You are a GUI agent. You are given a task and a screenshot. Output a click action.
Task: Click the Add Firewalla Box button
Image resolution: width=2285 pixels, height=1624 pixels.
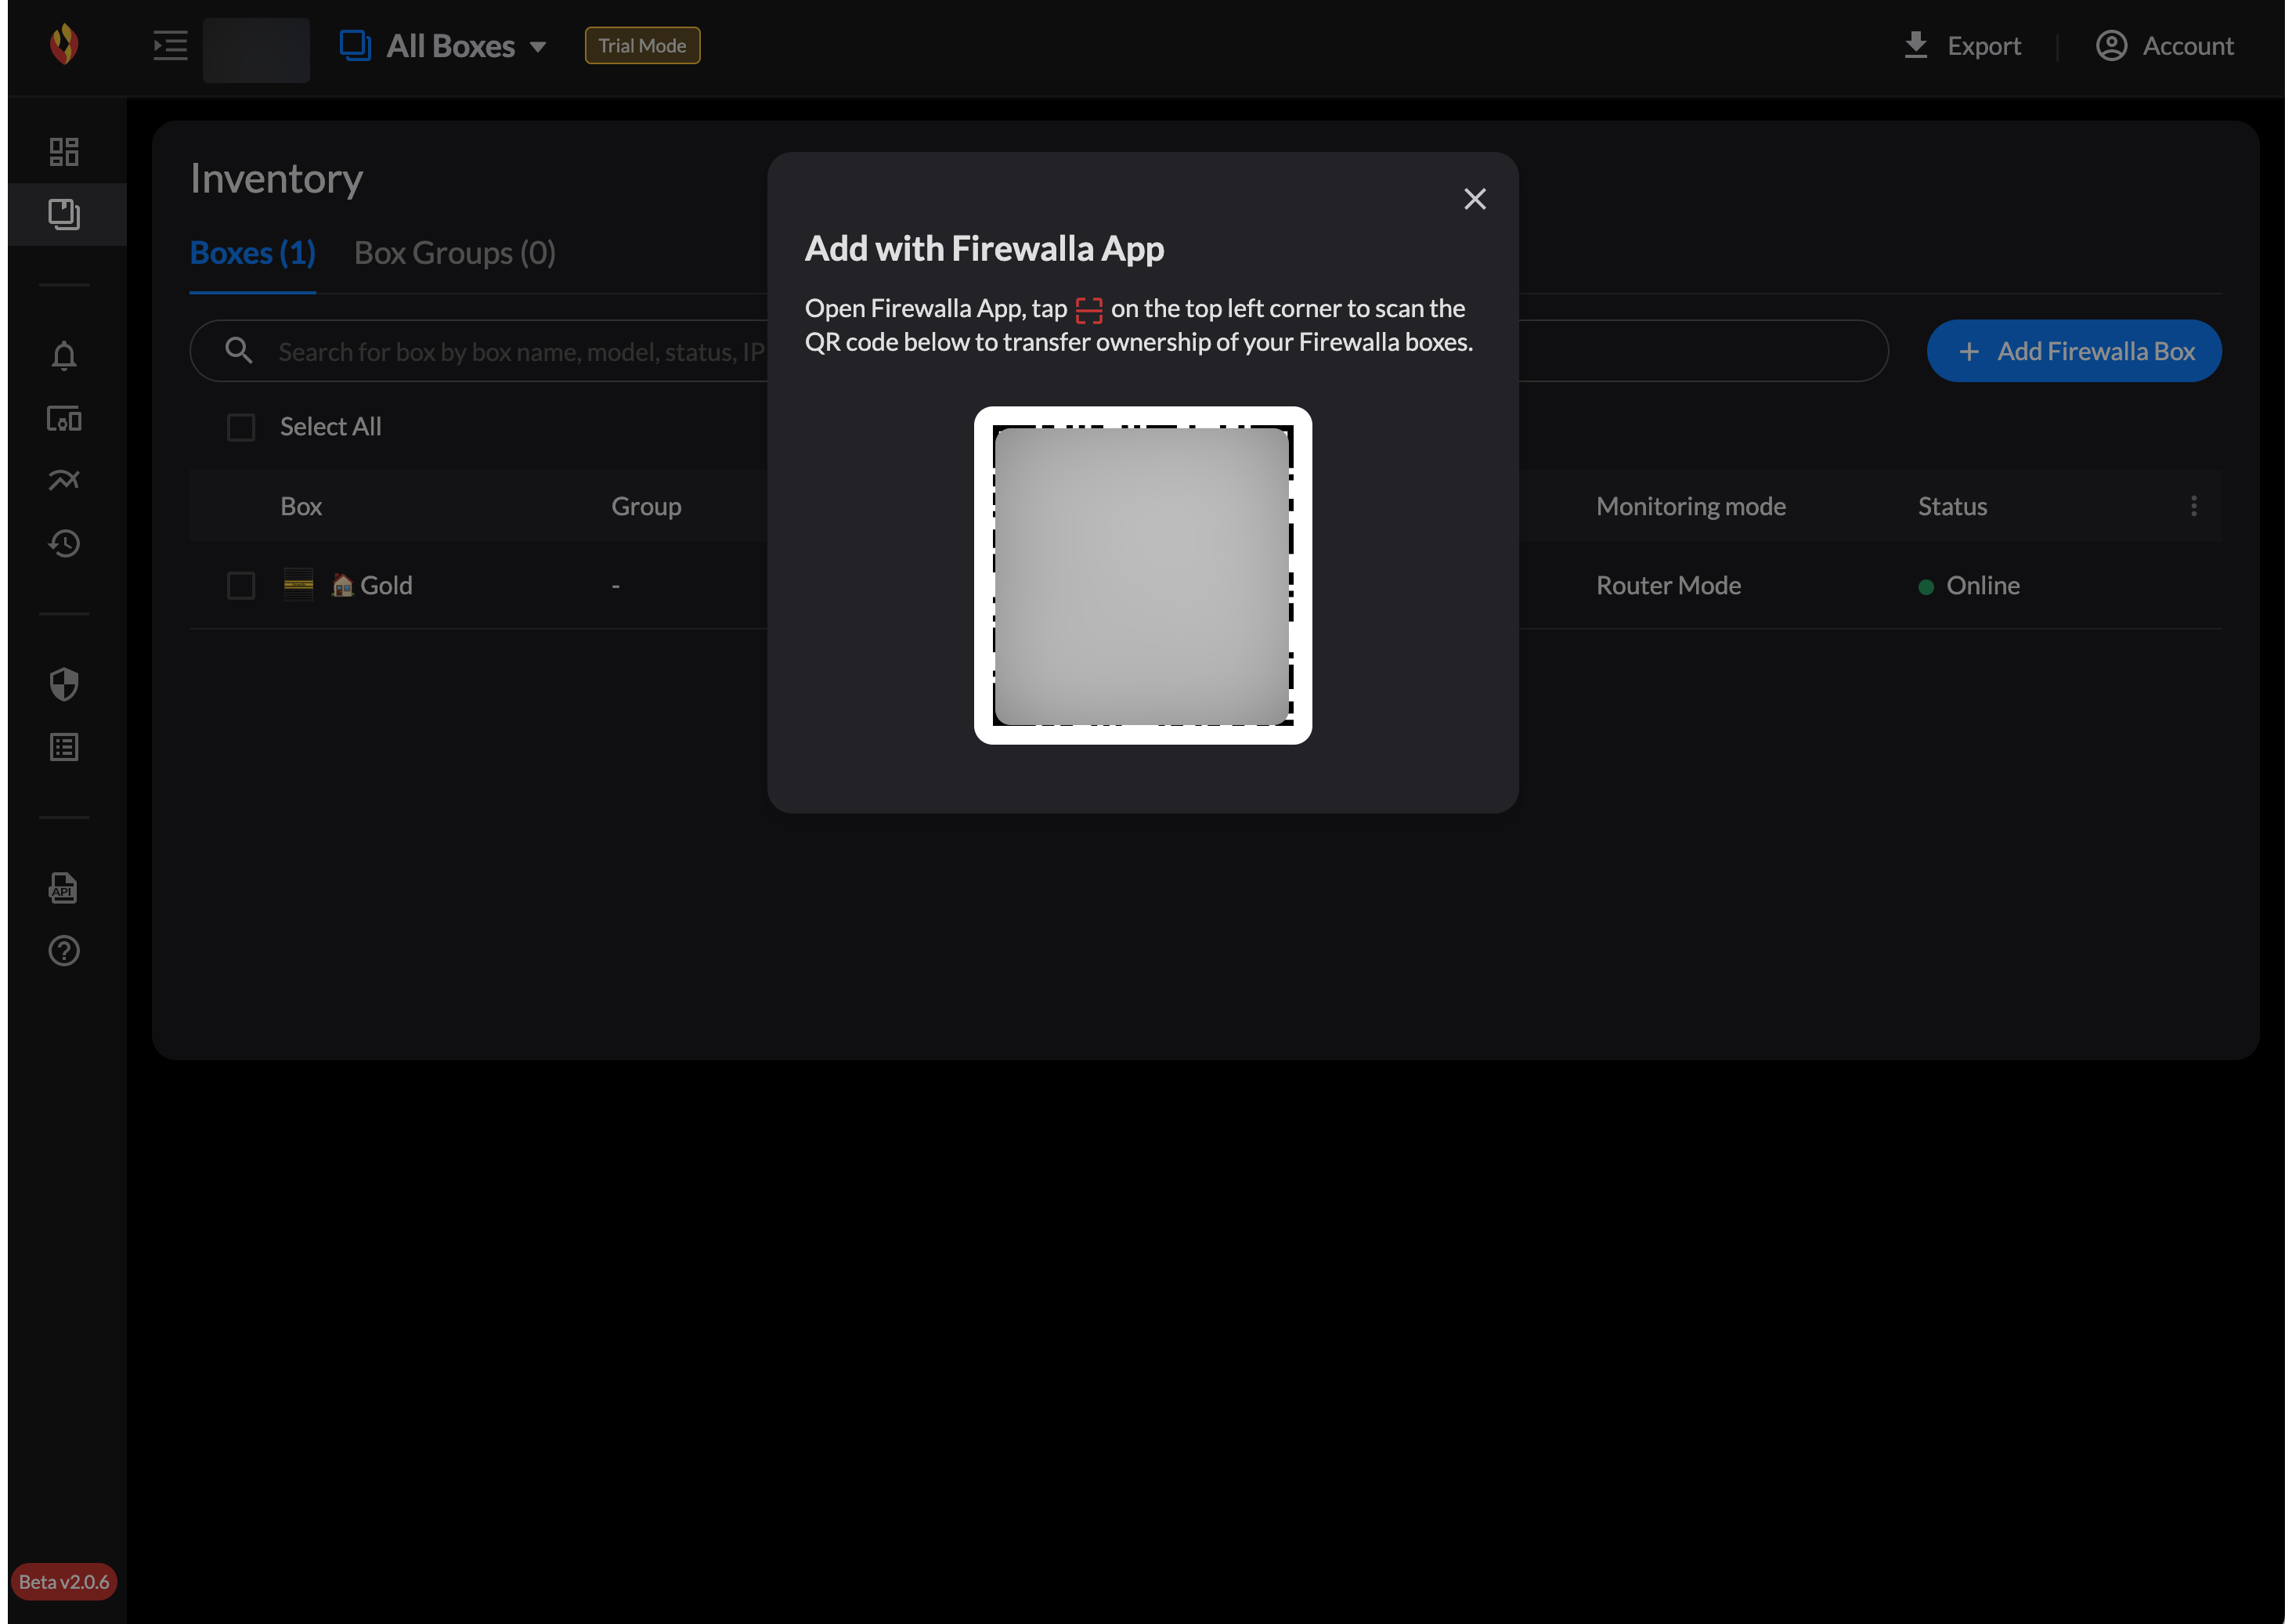2074,351
